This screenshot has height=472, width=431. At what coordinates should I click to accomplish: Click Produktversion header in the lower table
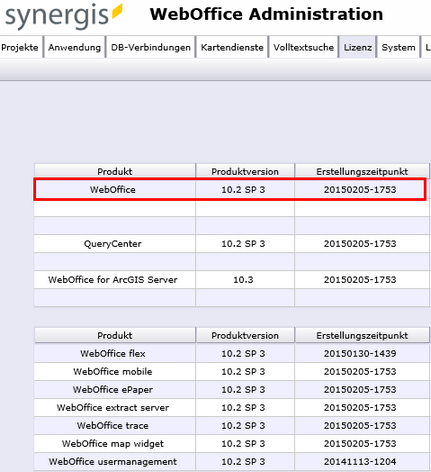245,335
